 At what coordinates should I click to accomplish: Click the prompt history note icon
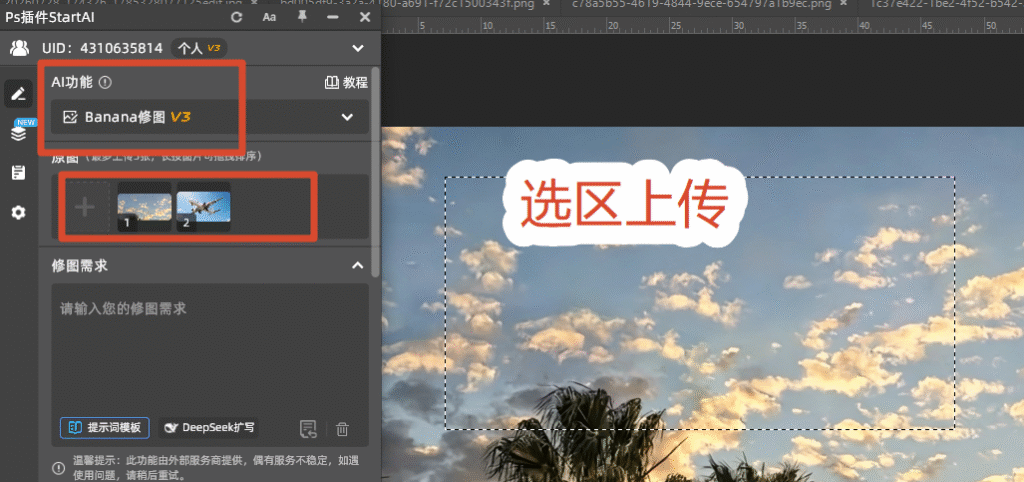(308, 429)
